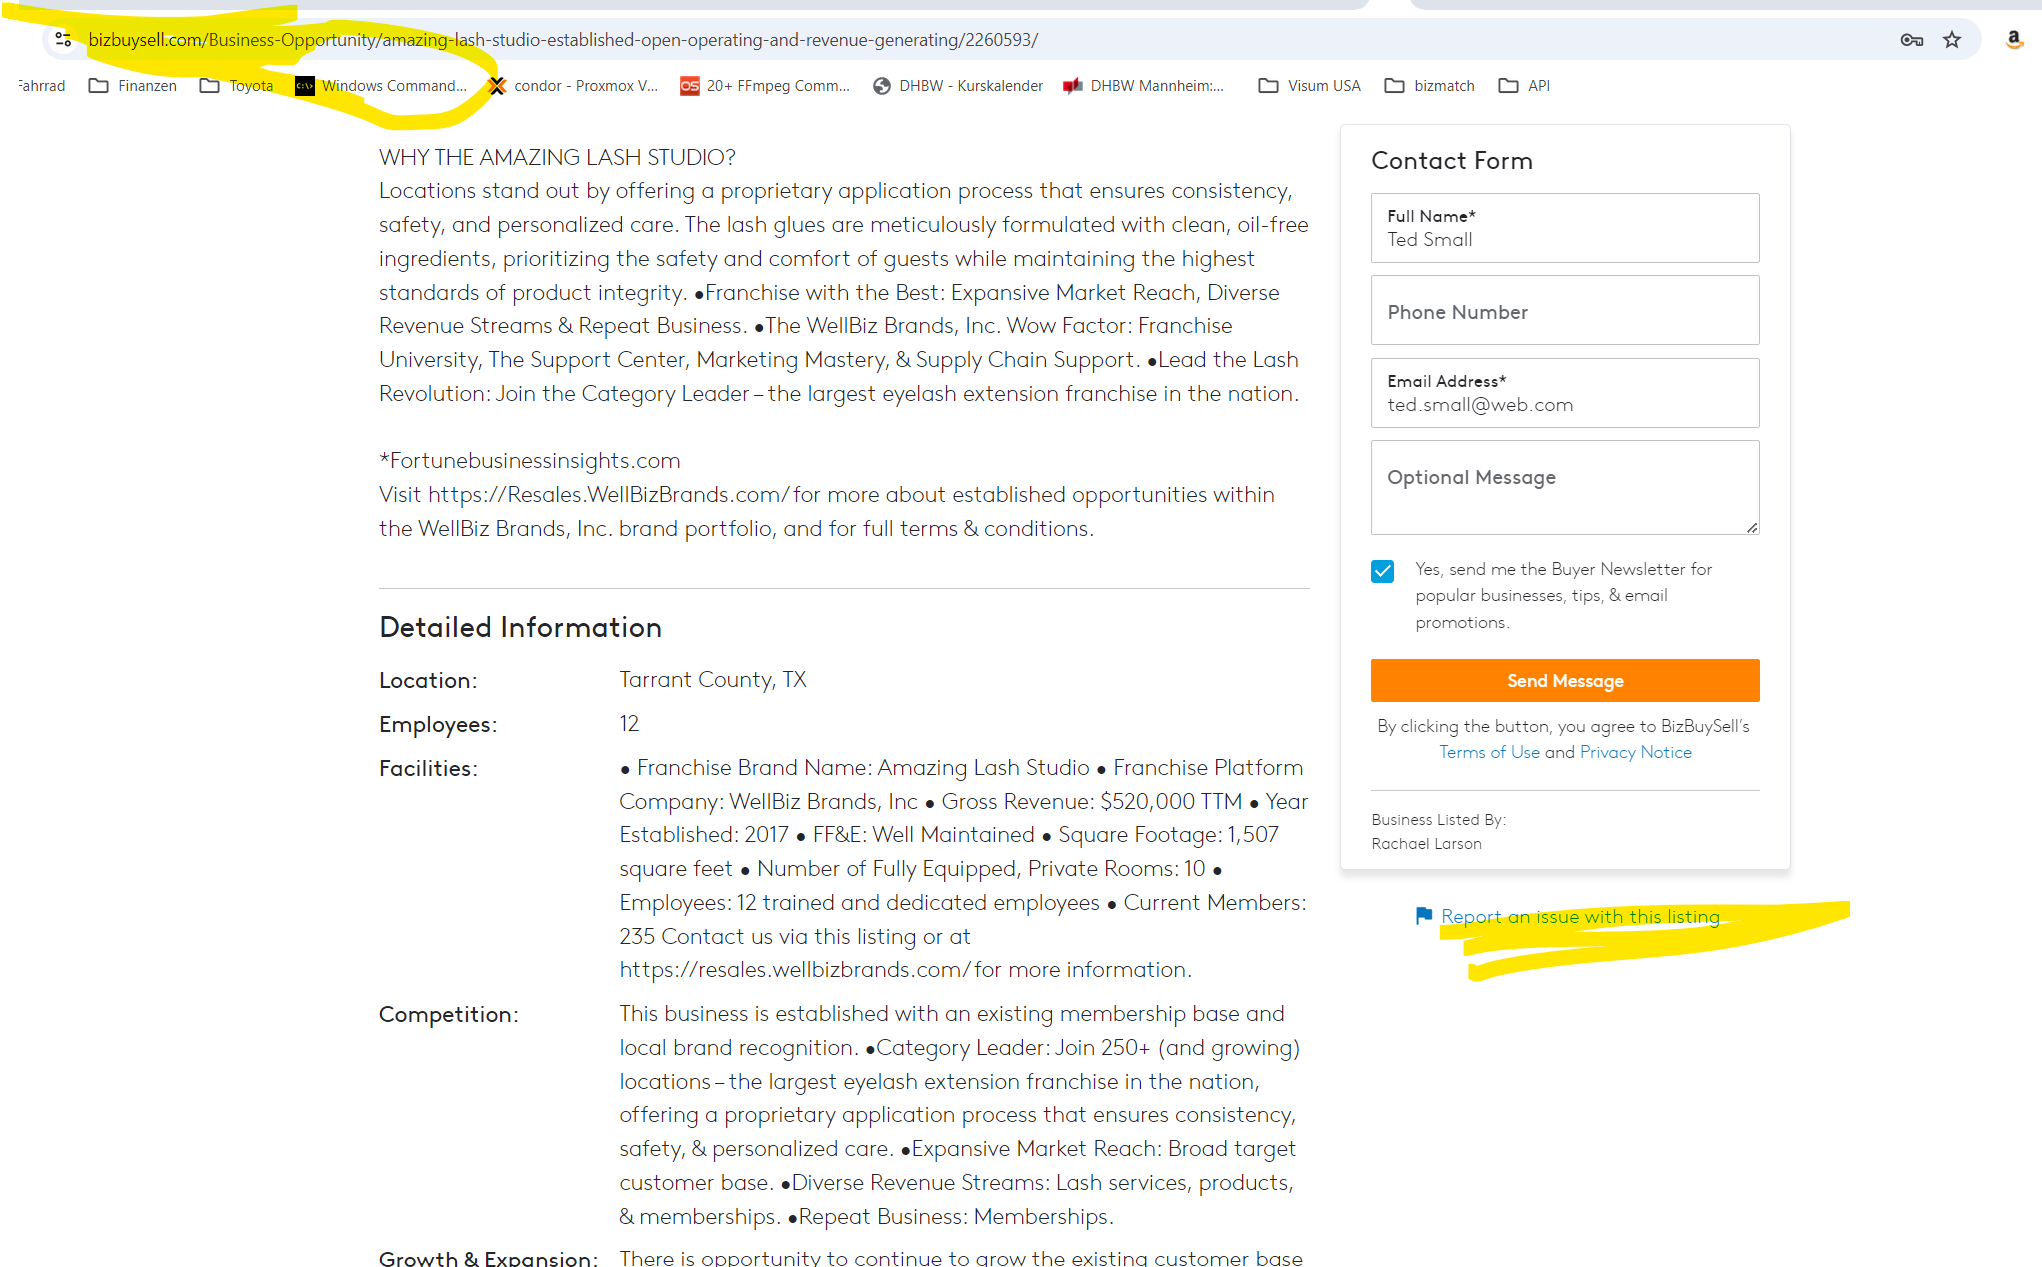Expand the Visum USA bookmarks folder
Image resolution: width=2042 pixels, height=1267 pixels.
tap(1310, 86)
